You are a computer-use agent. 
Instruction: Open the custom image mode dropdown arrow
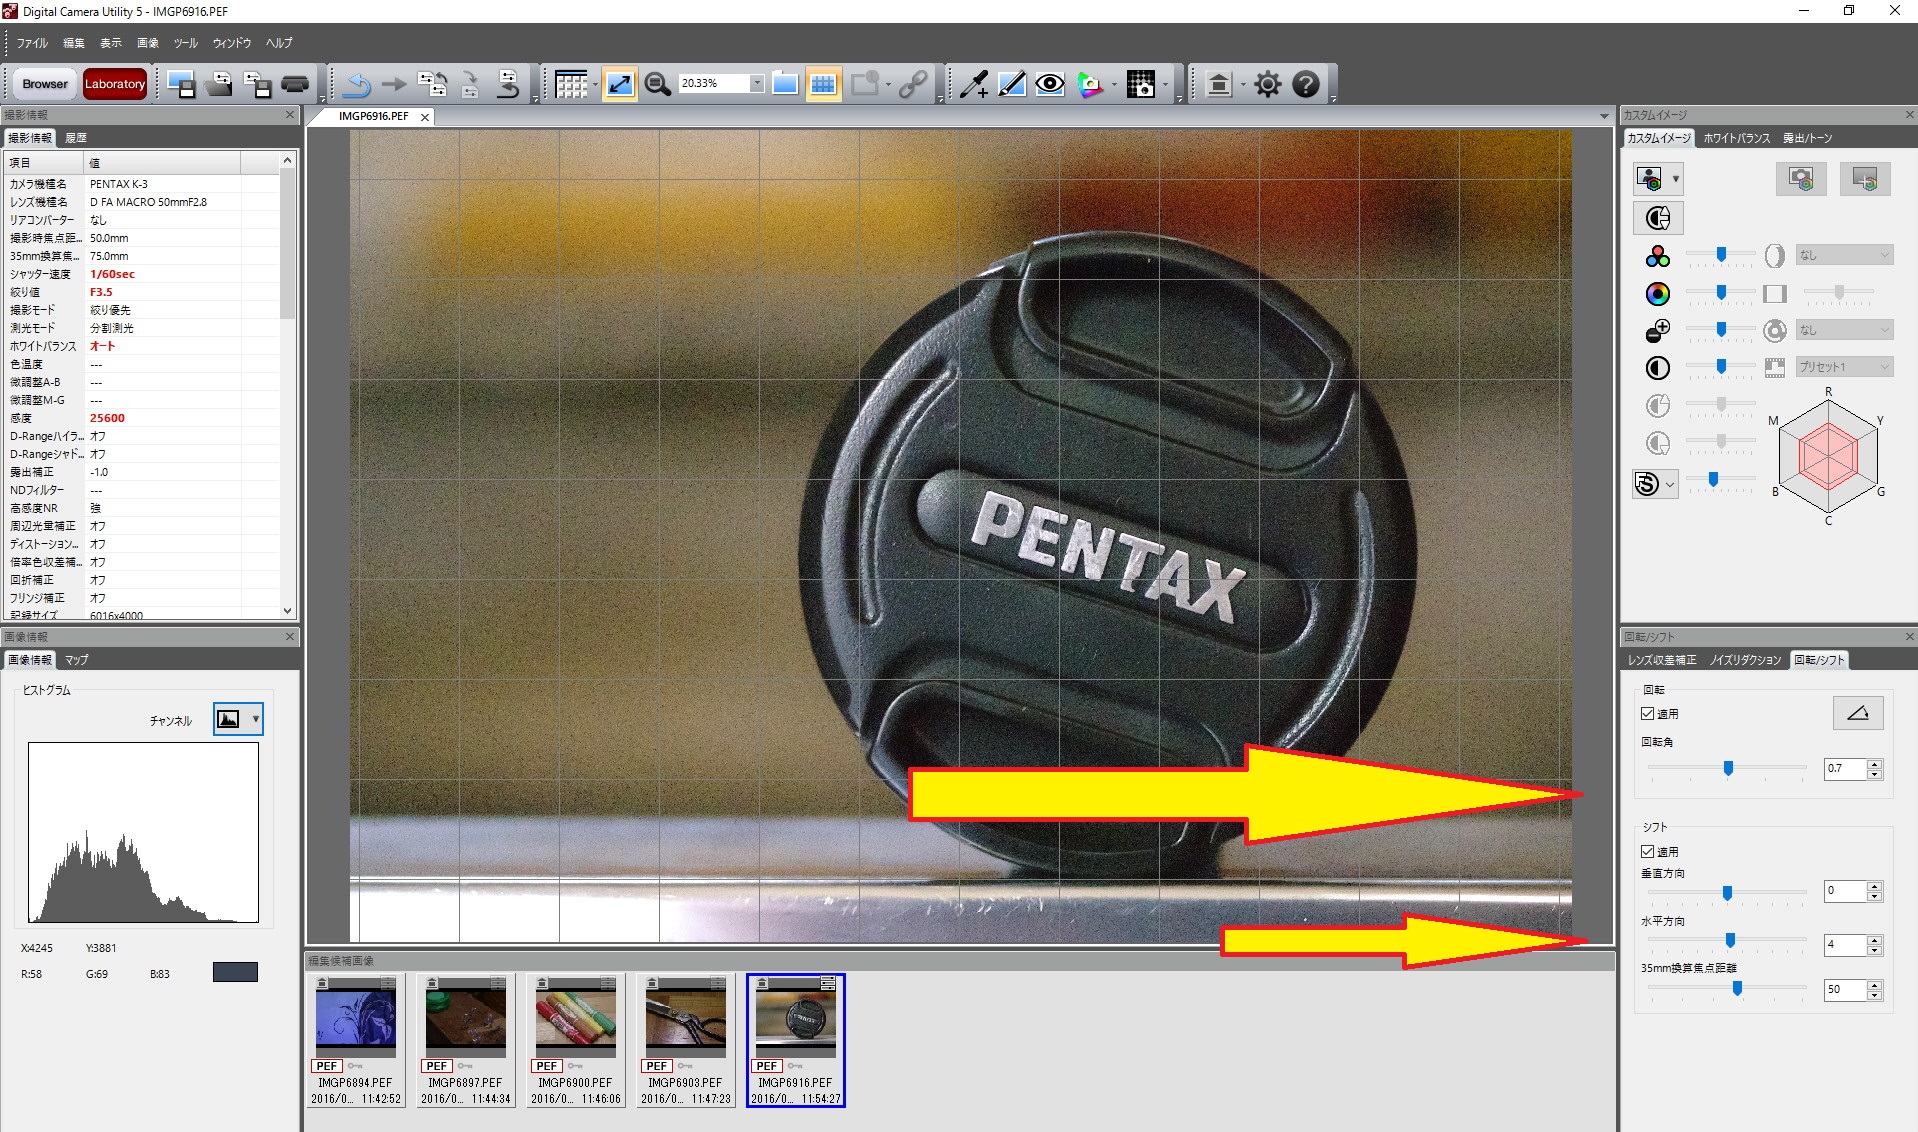1676,180
